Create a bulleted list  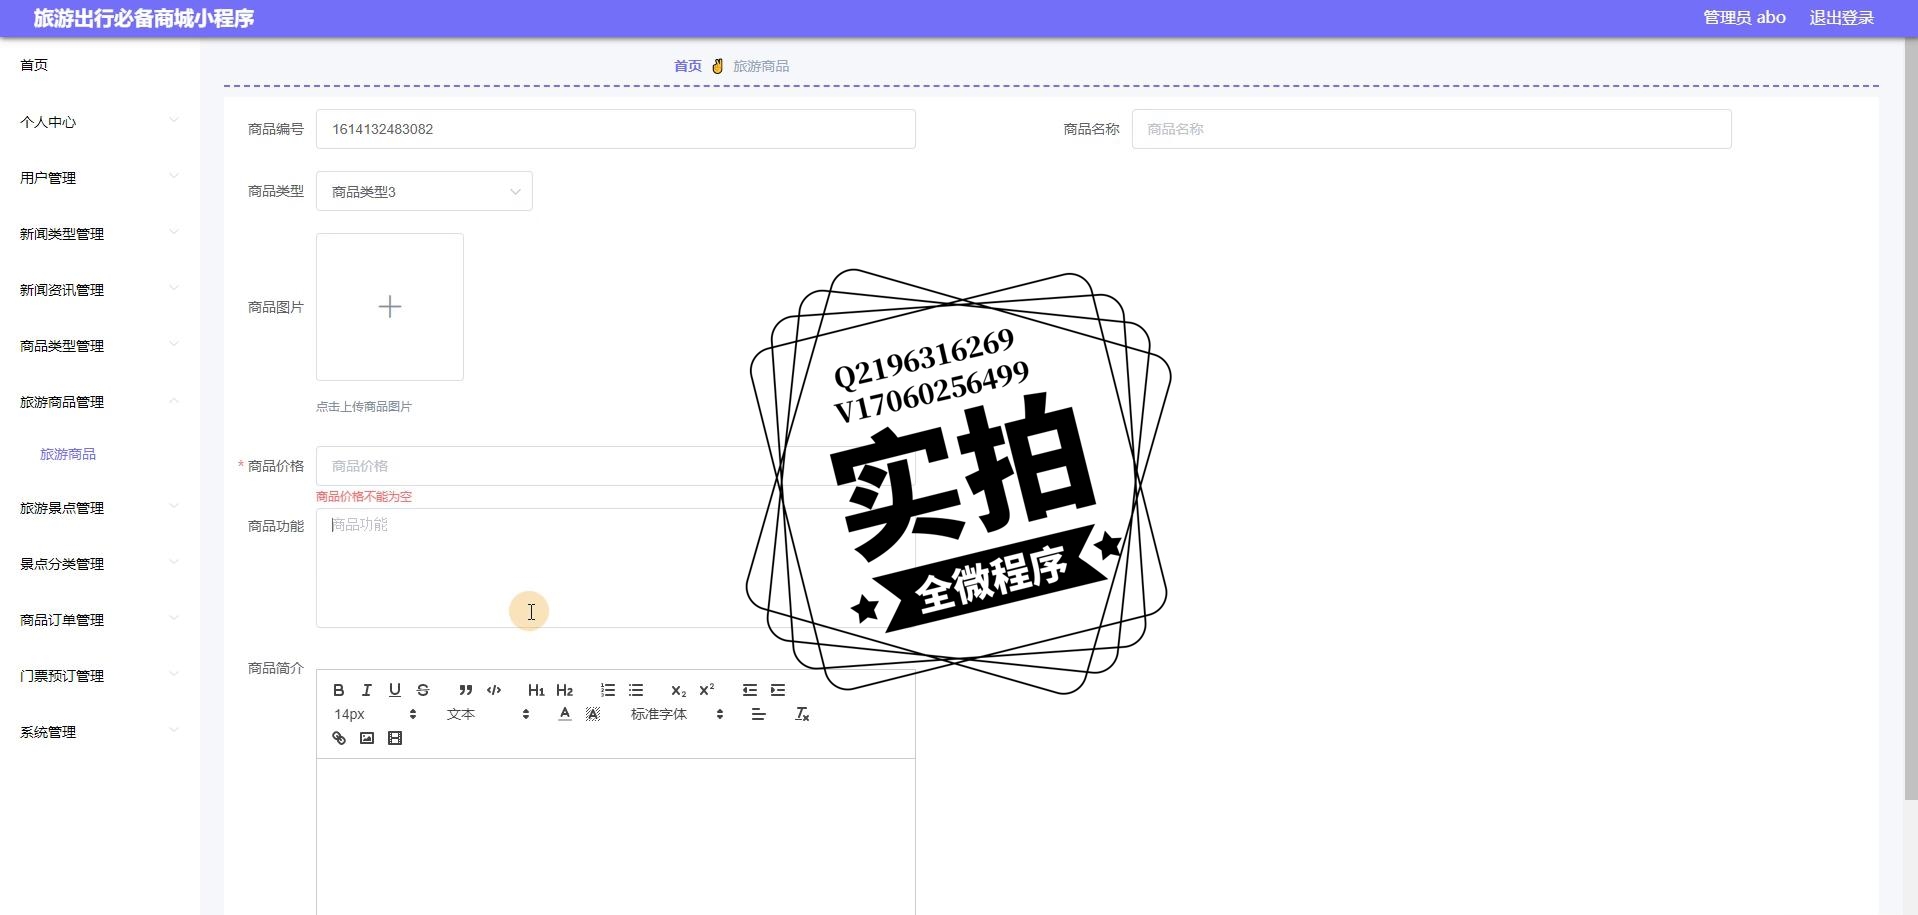click(636, 690)
